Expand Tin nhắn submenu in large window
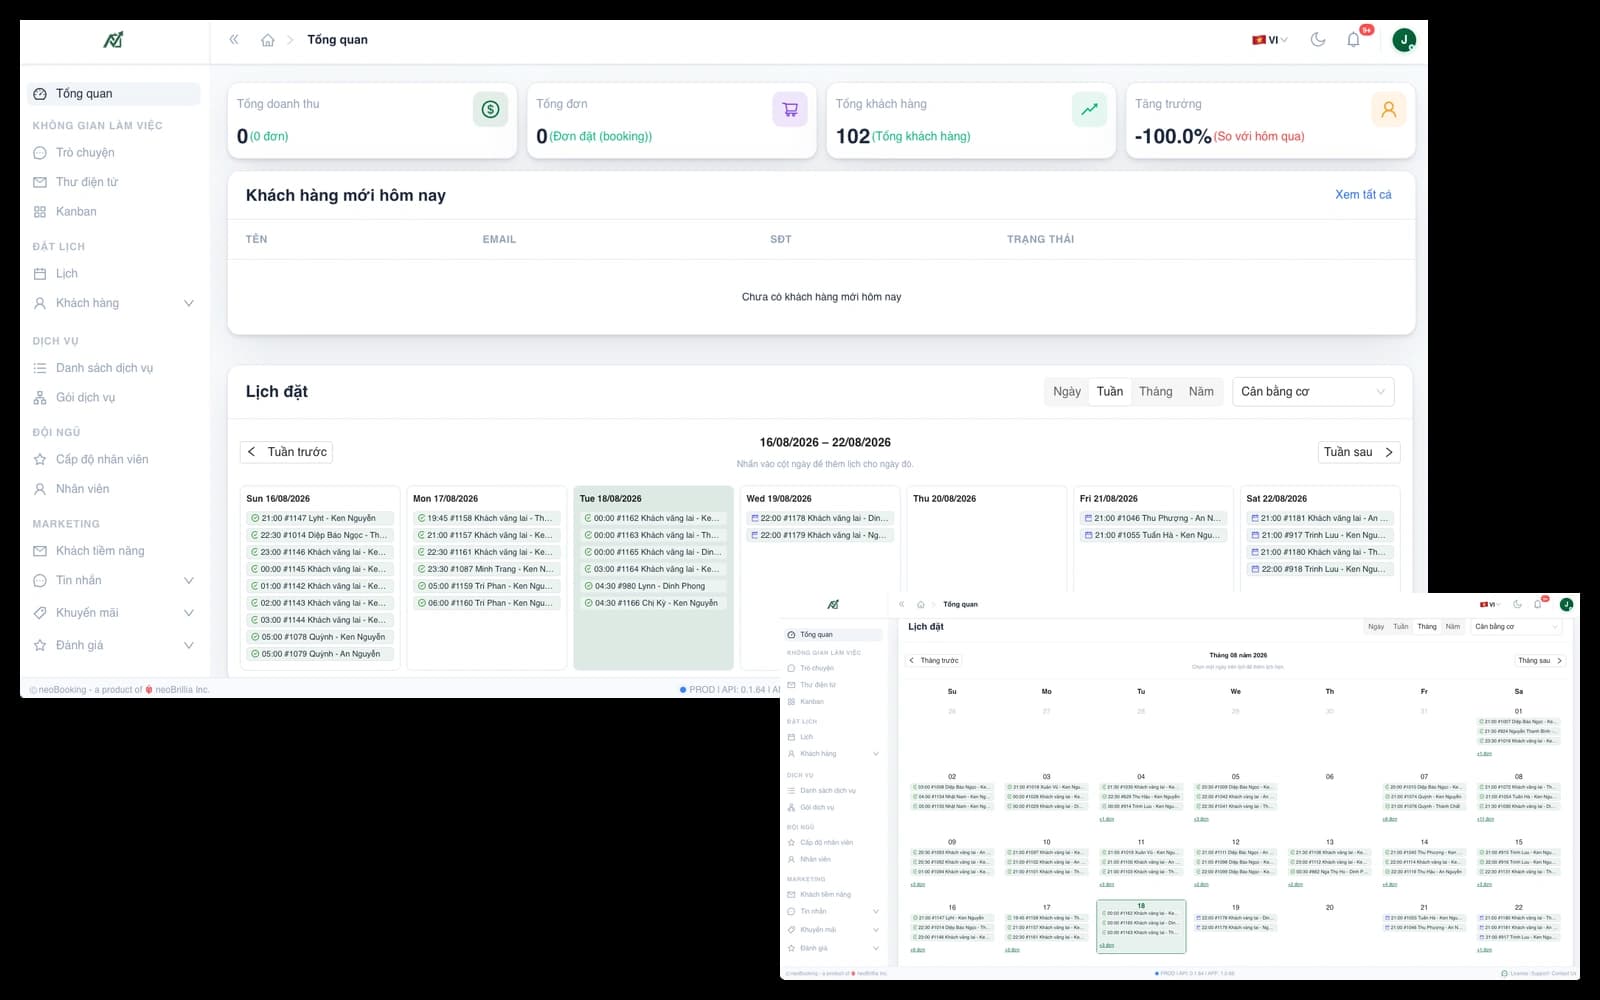The height and width of the screenshot is (1000, 1600). (188, 581)
